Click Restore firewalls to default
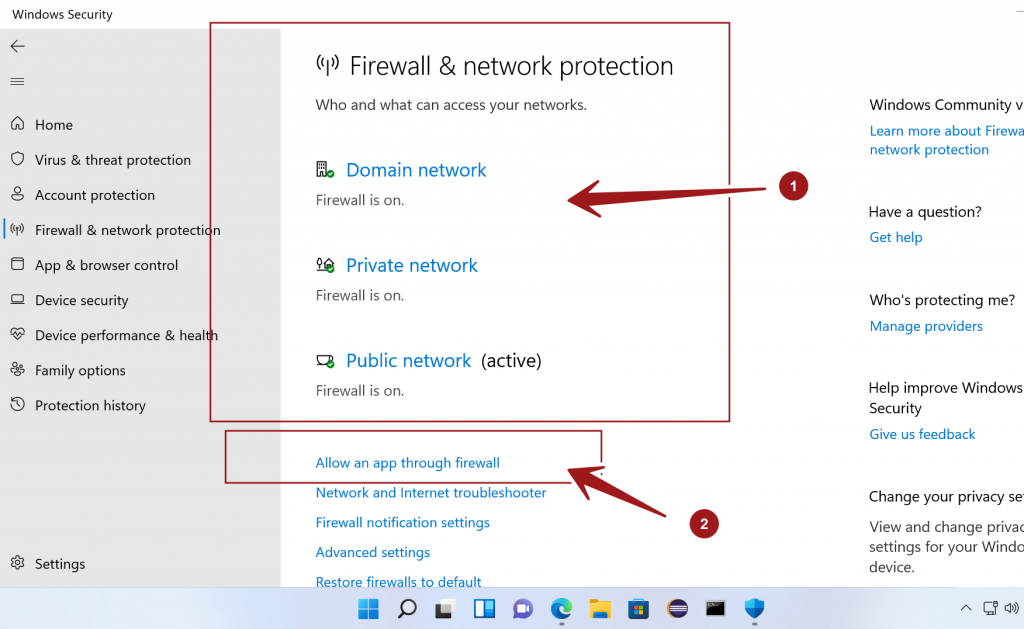Viewport: 1024px width, 629px height. pyautogui.click(x=398, y=581)
